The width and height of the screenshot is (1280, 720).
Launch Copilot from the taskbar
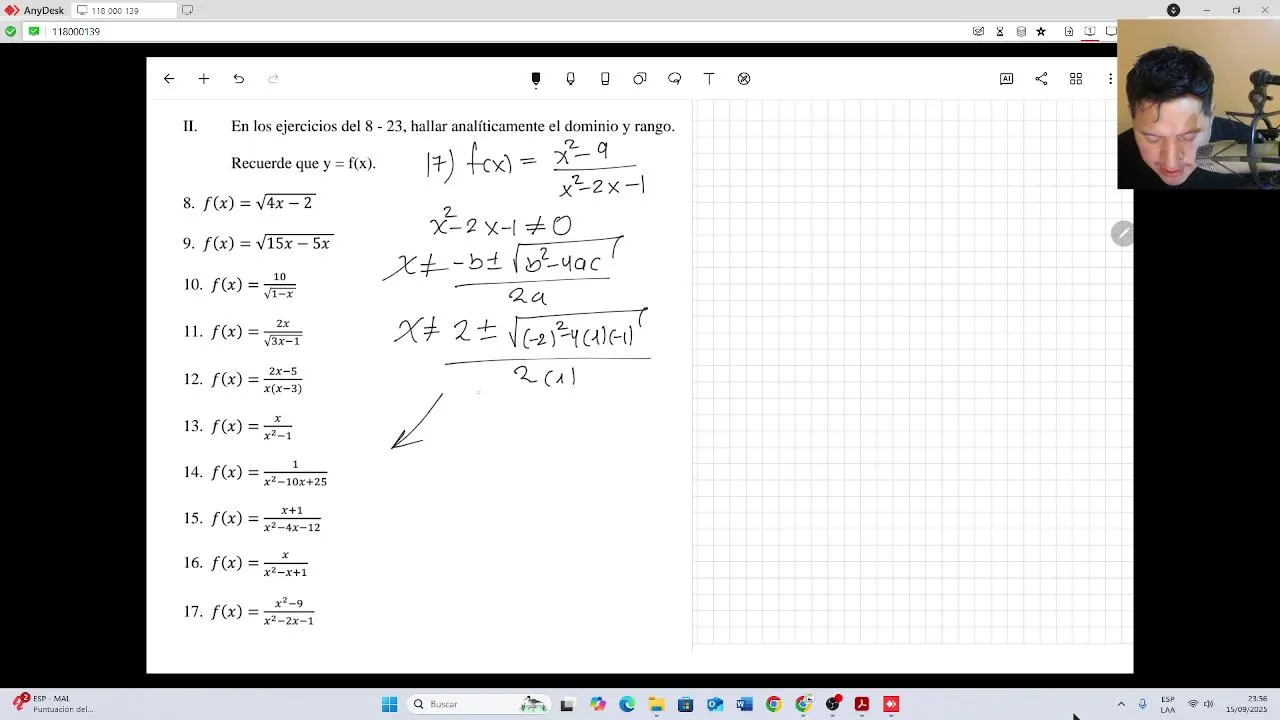coord(598,704)
